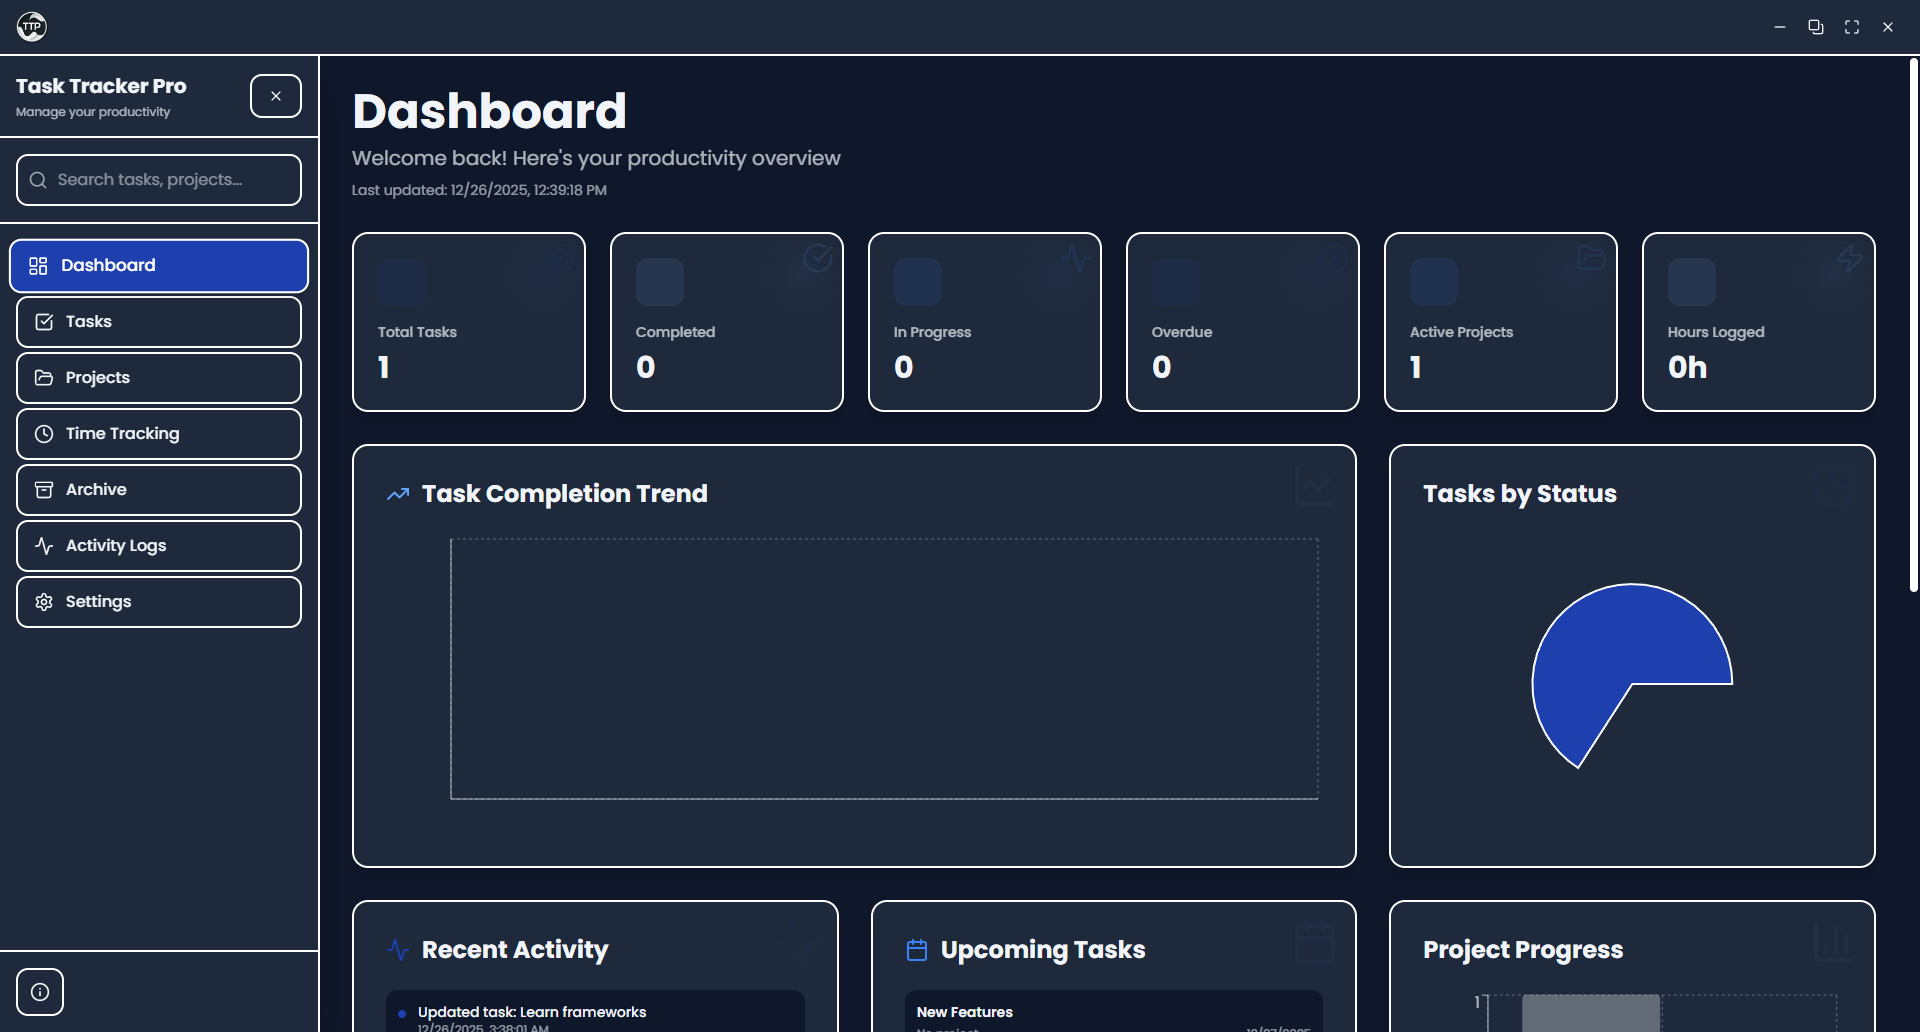The width and height of the screenshot is (1920, 1032).
Task: Open the Settings gear icon
Action: 44,601
